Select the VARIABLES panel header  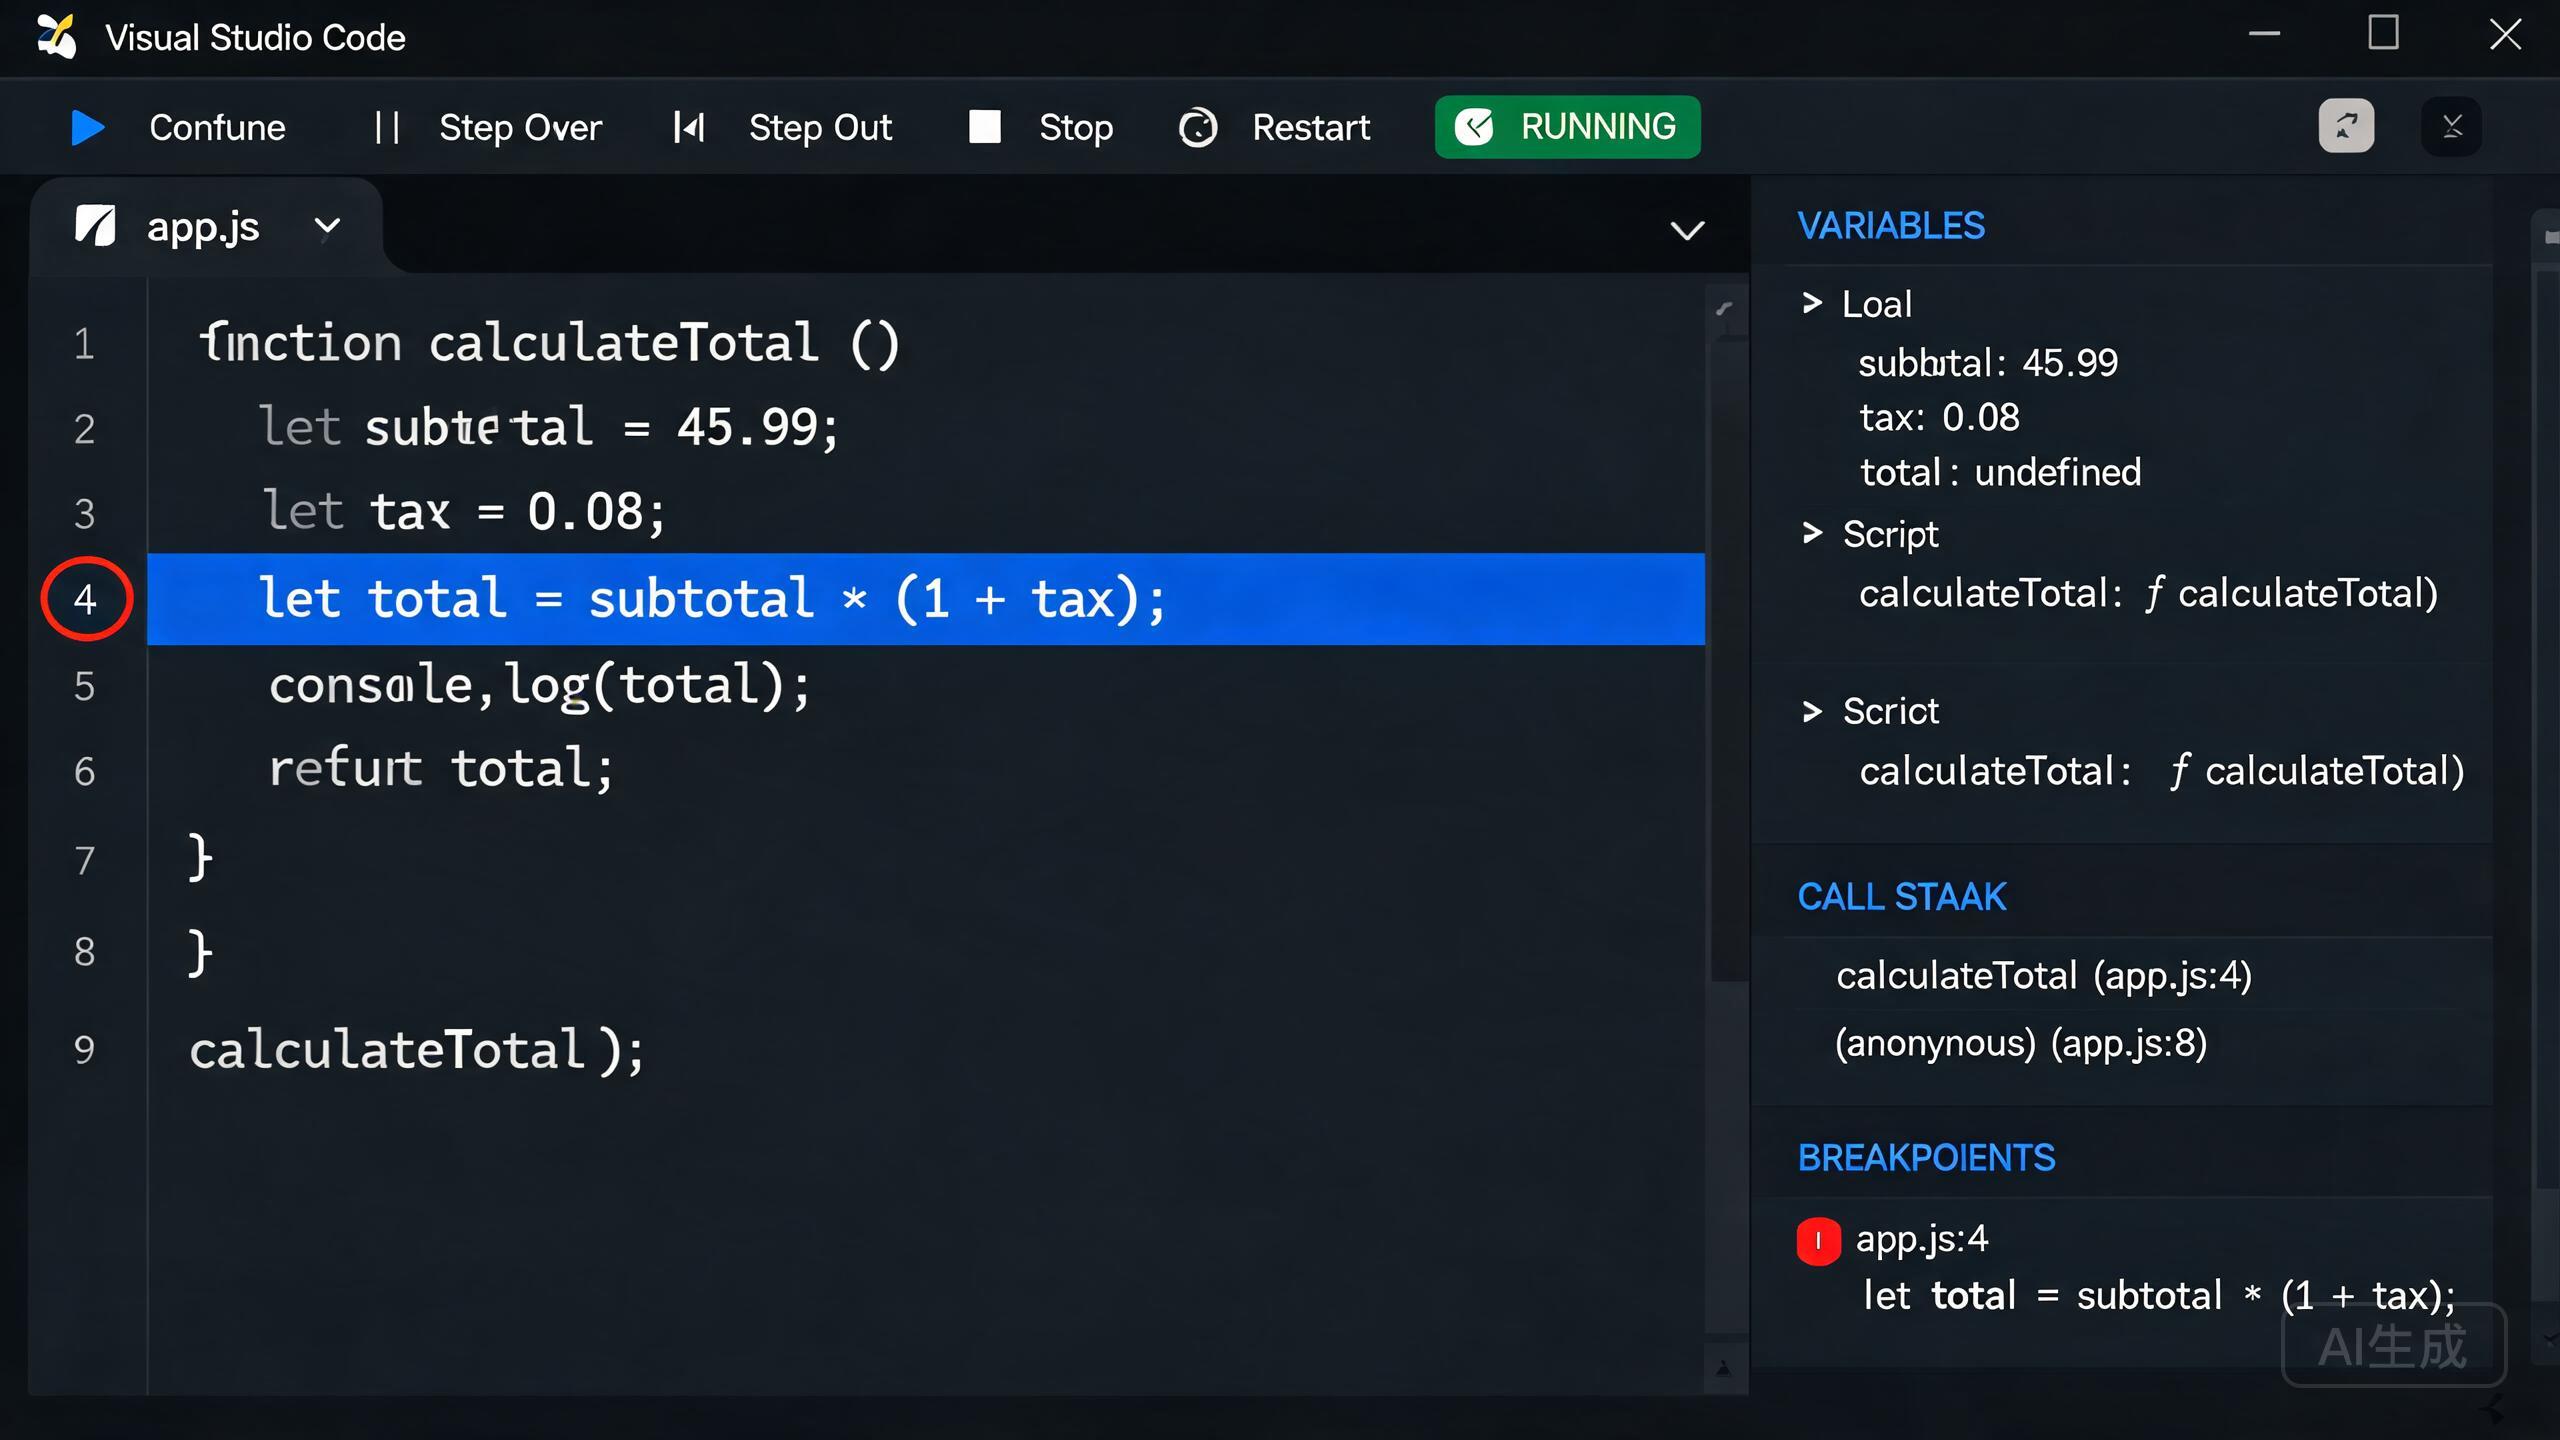pos(1890,226)
